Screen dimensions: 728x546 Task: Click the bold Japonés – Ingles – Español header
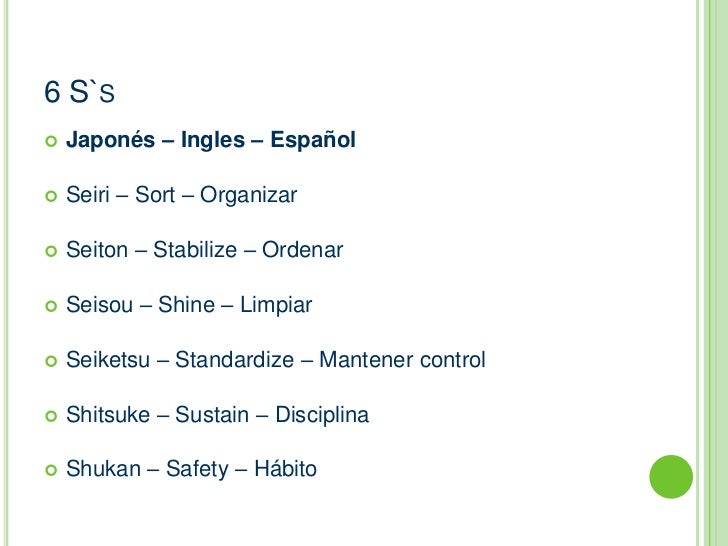211,140
